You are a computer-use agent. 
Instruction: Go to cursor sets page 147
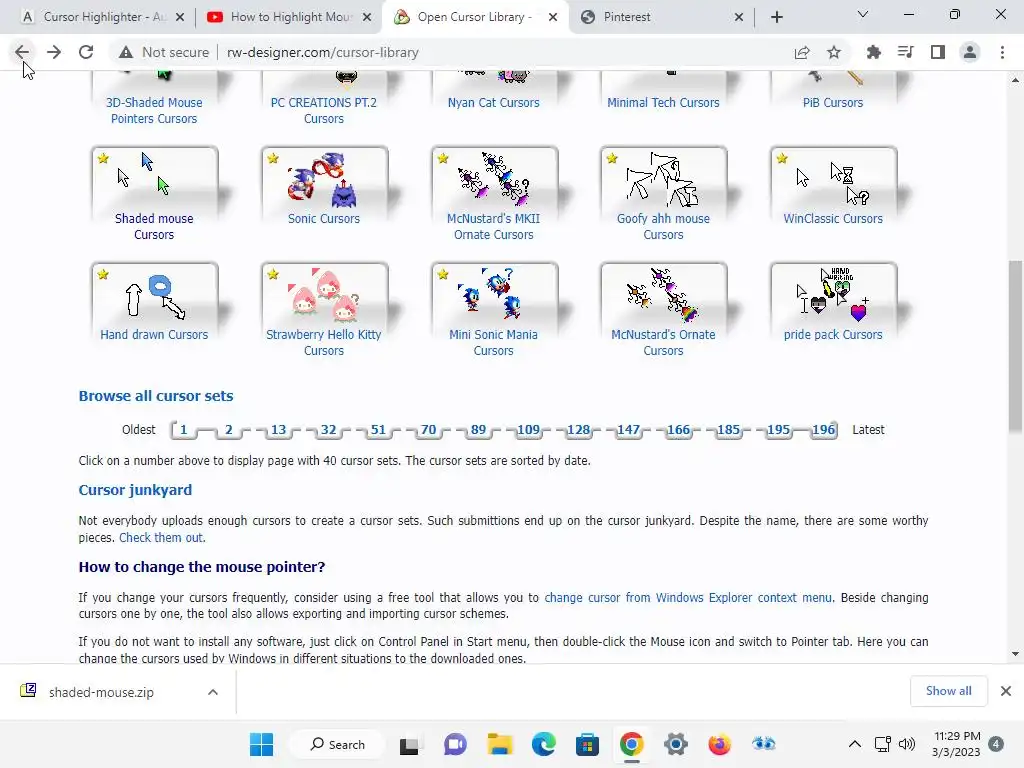point(628,430)
